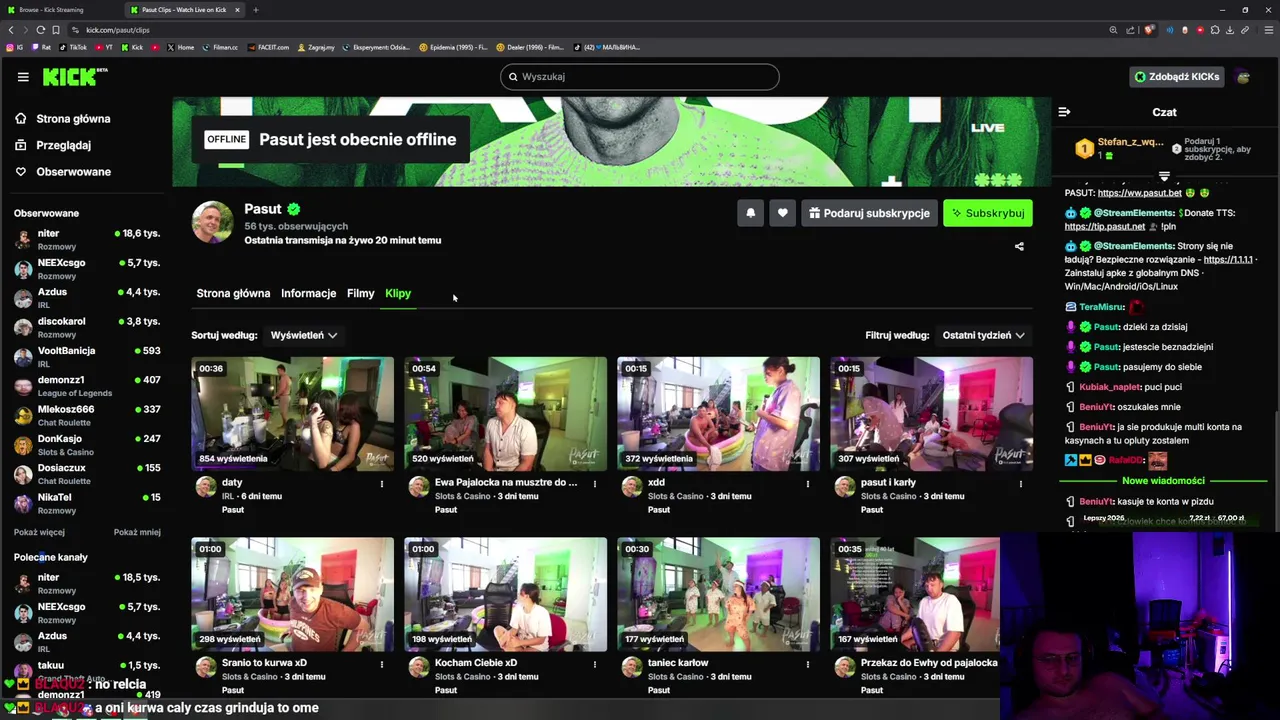The height and width of the screenshot is (720, 1280).
Task: Click the search magnifier icon
Action: (513, 77)
